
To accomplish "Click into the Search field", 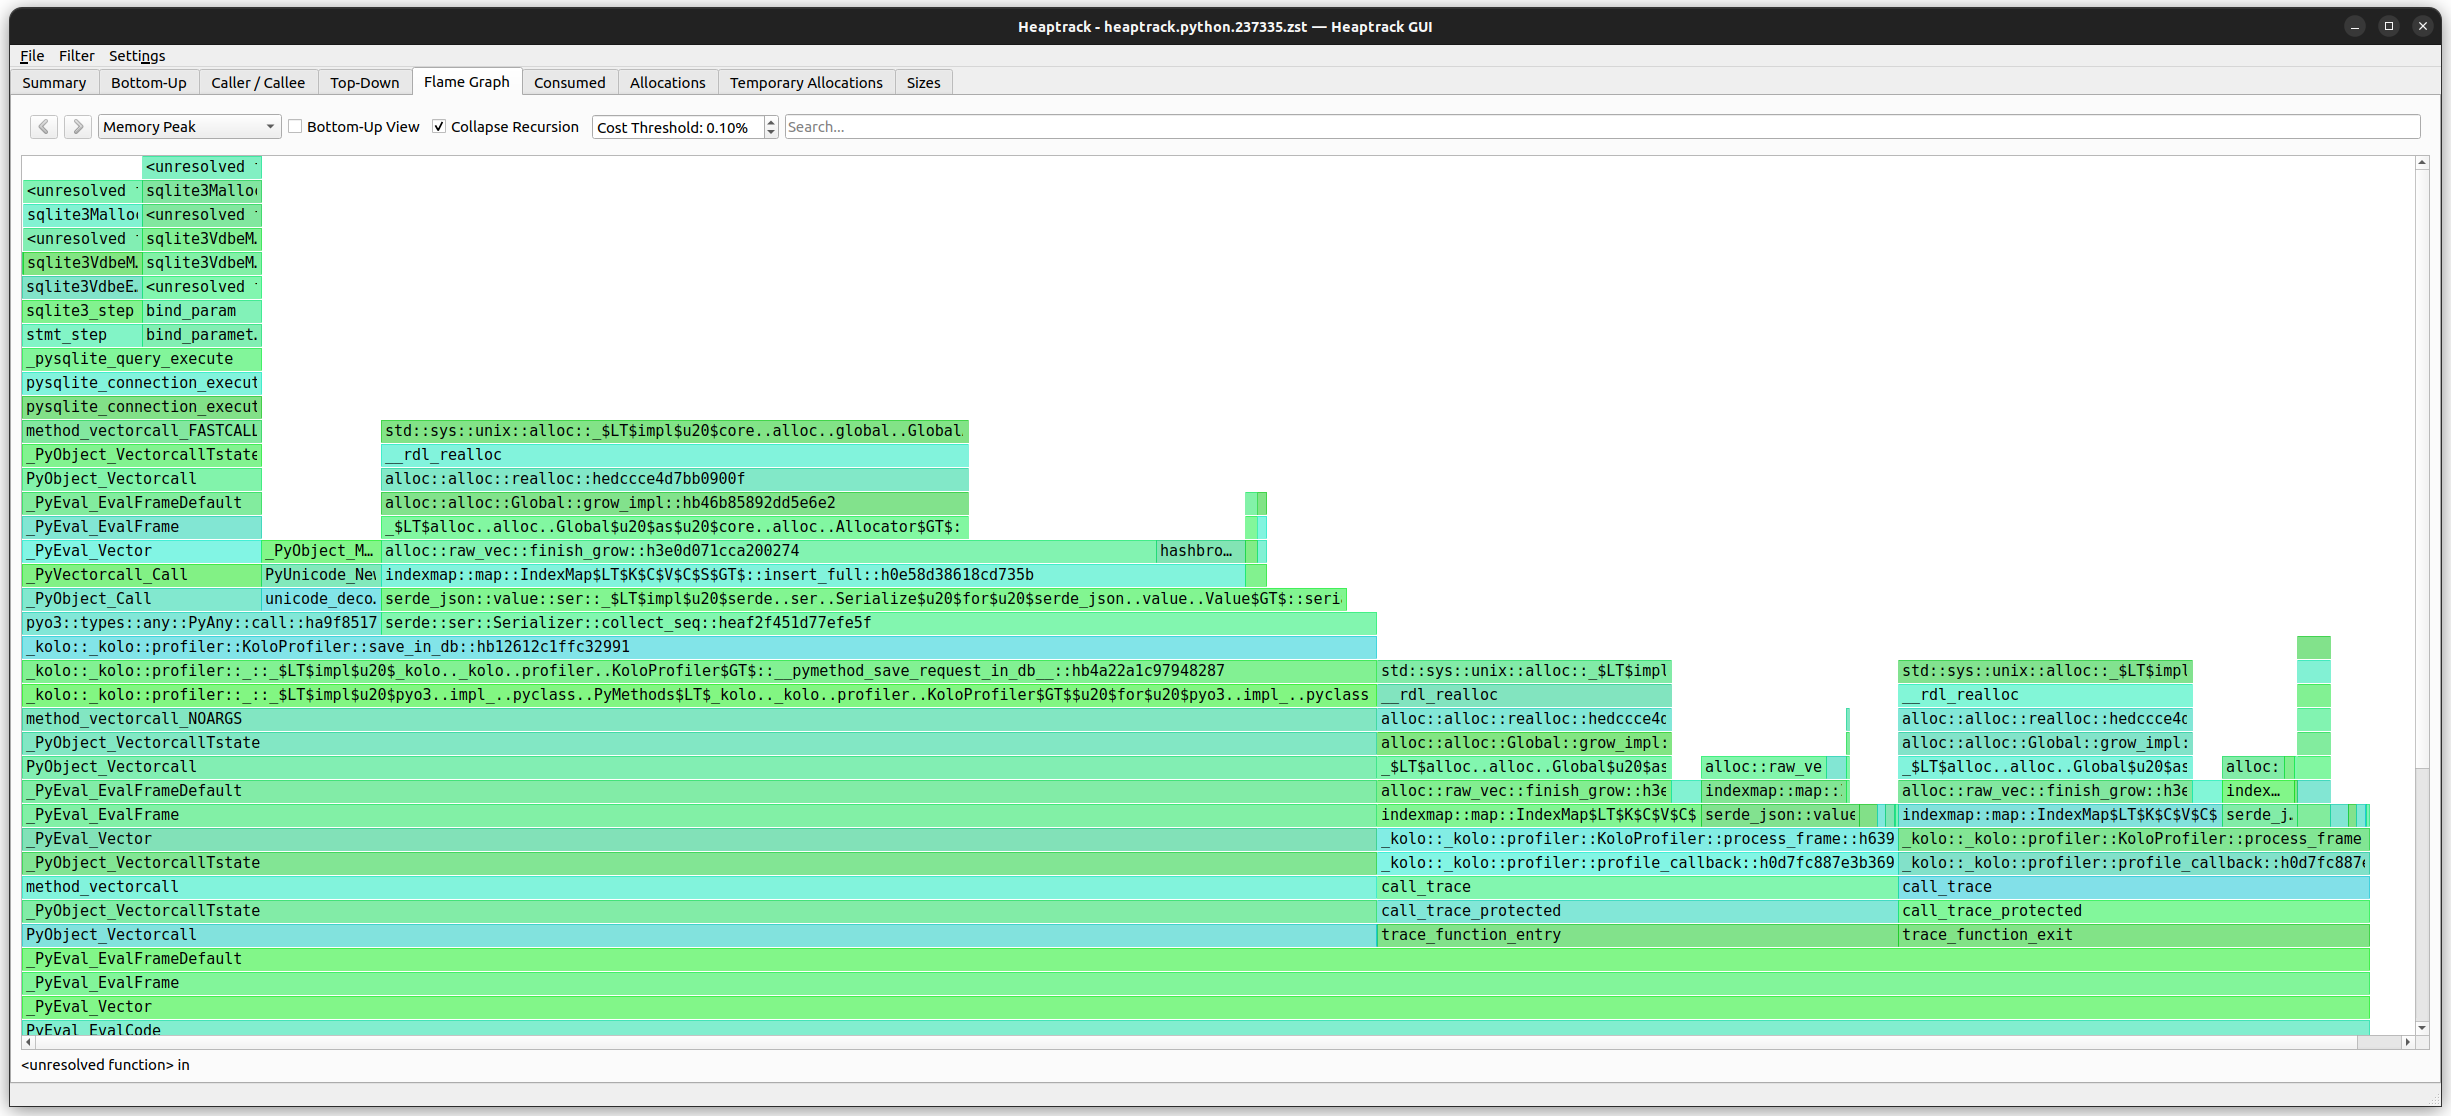I will coord(1602,127).
